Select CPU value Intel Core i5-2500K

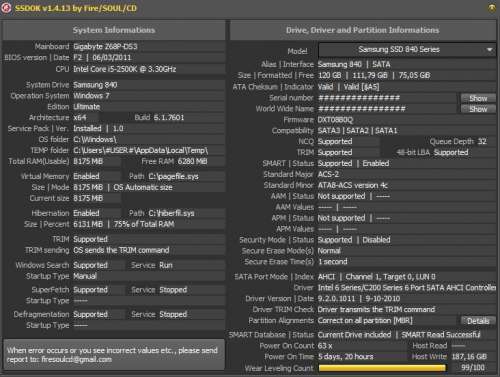125,69
